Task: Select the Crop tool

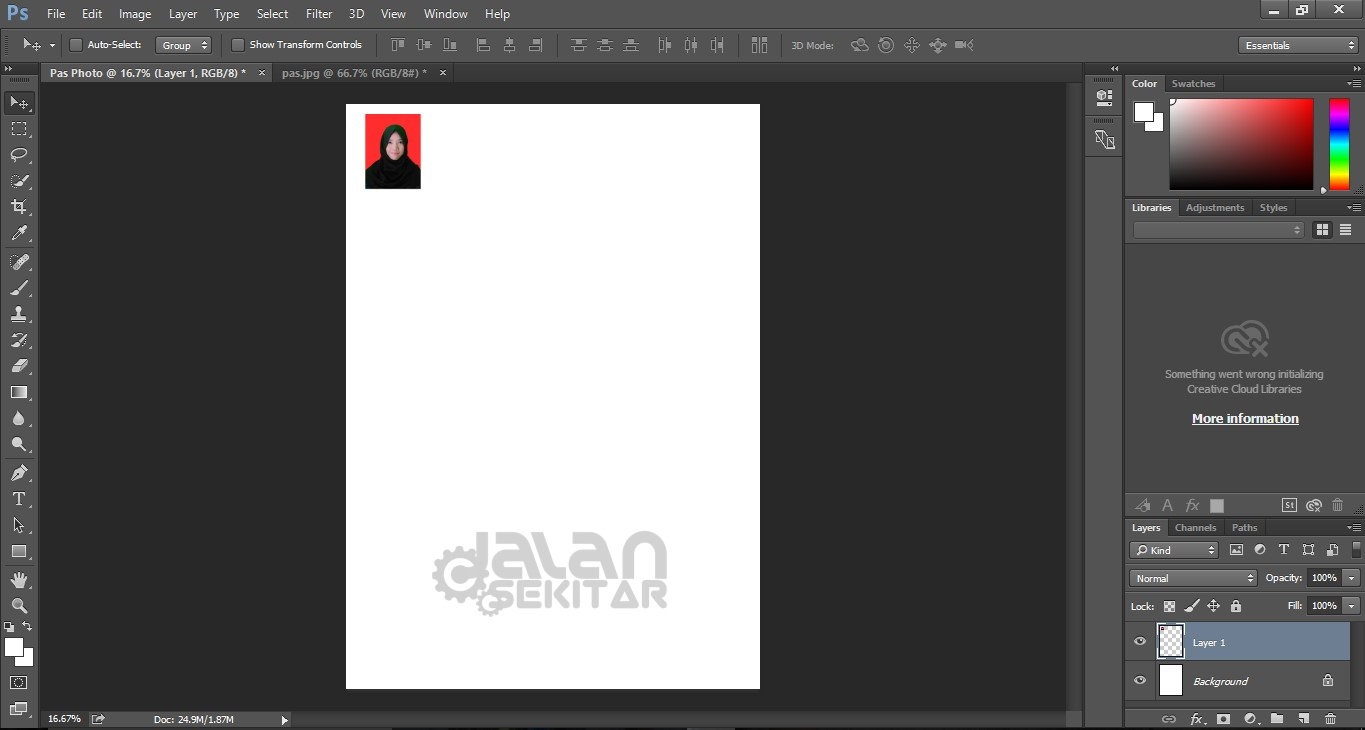Action: [18, 207]
